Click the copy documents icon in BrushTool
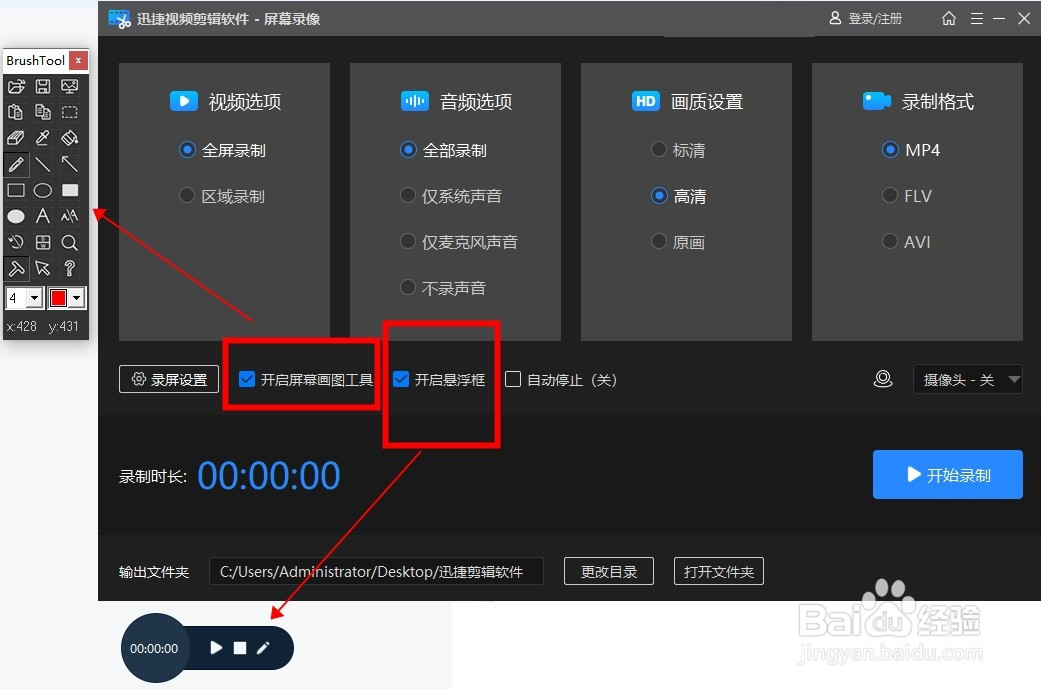Screen dimensions: 1041x689 [x=42, y=112]
